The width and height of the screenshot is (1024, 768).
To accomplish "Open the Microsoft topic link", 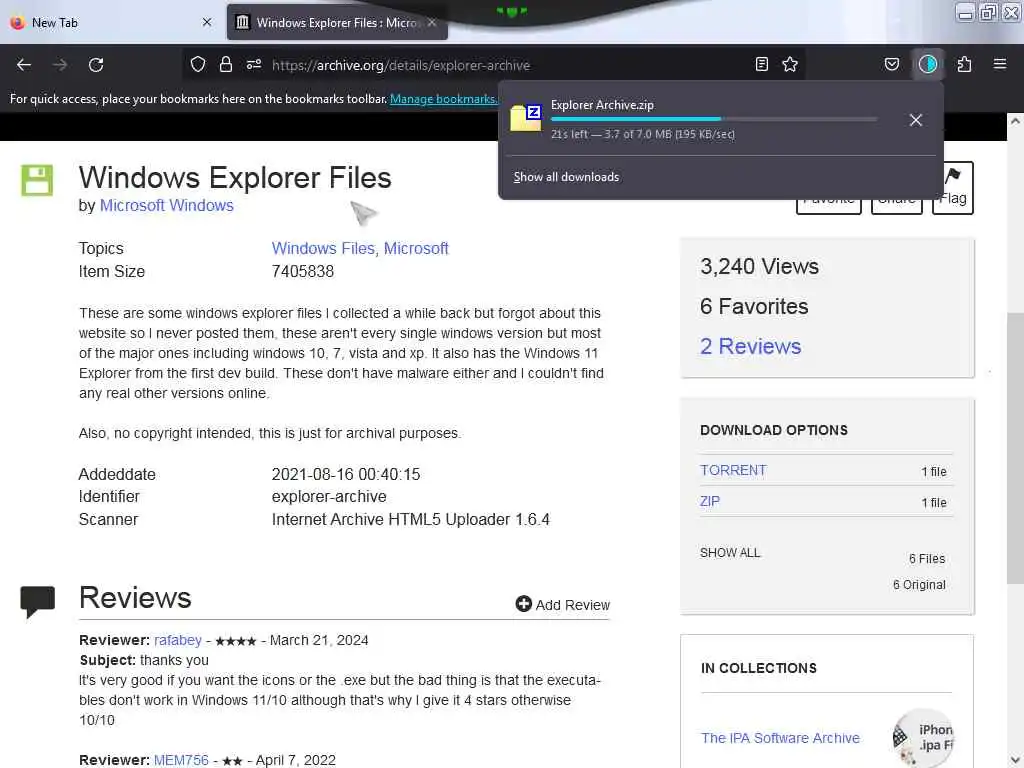I will pyautogui.click(x=416, y=248).
